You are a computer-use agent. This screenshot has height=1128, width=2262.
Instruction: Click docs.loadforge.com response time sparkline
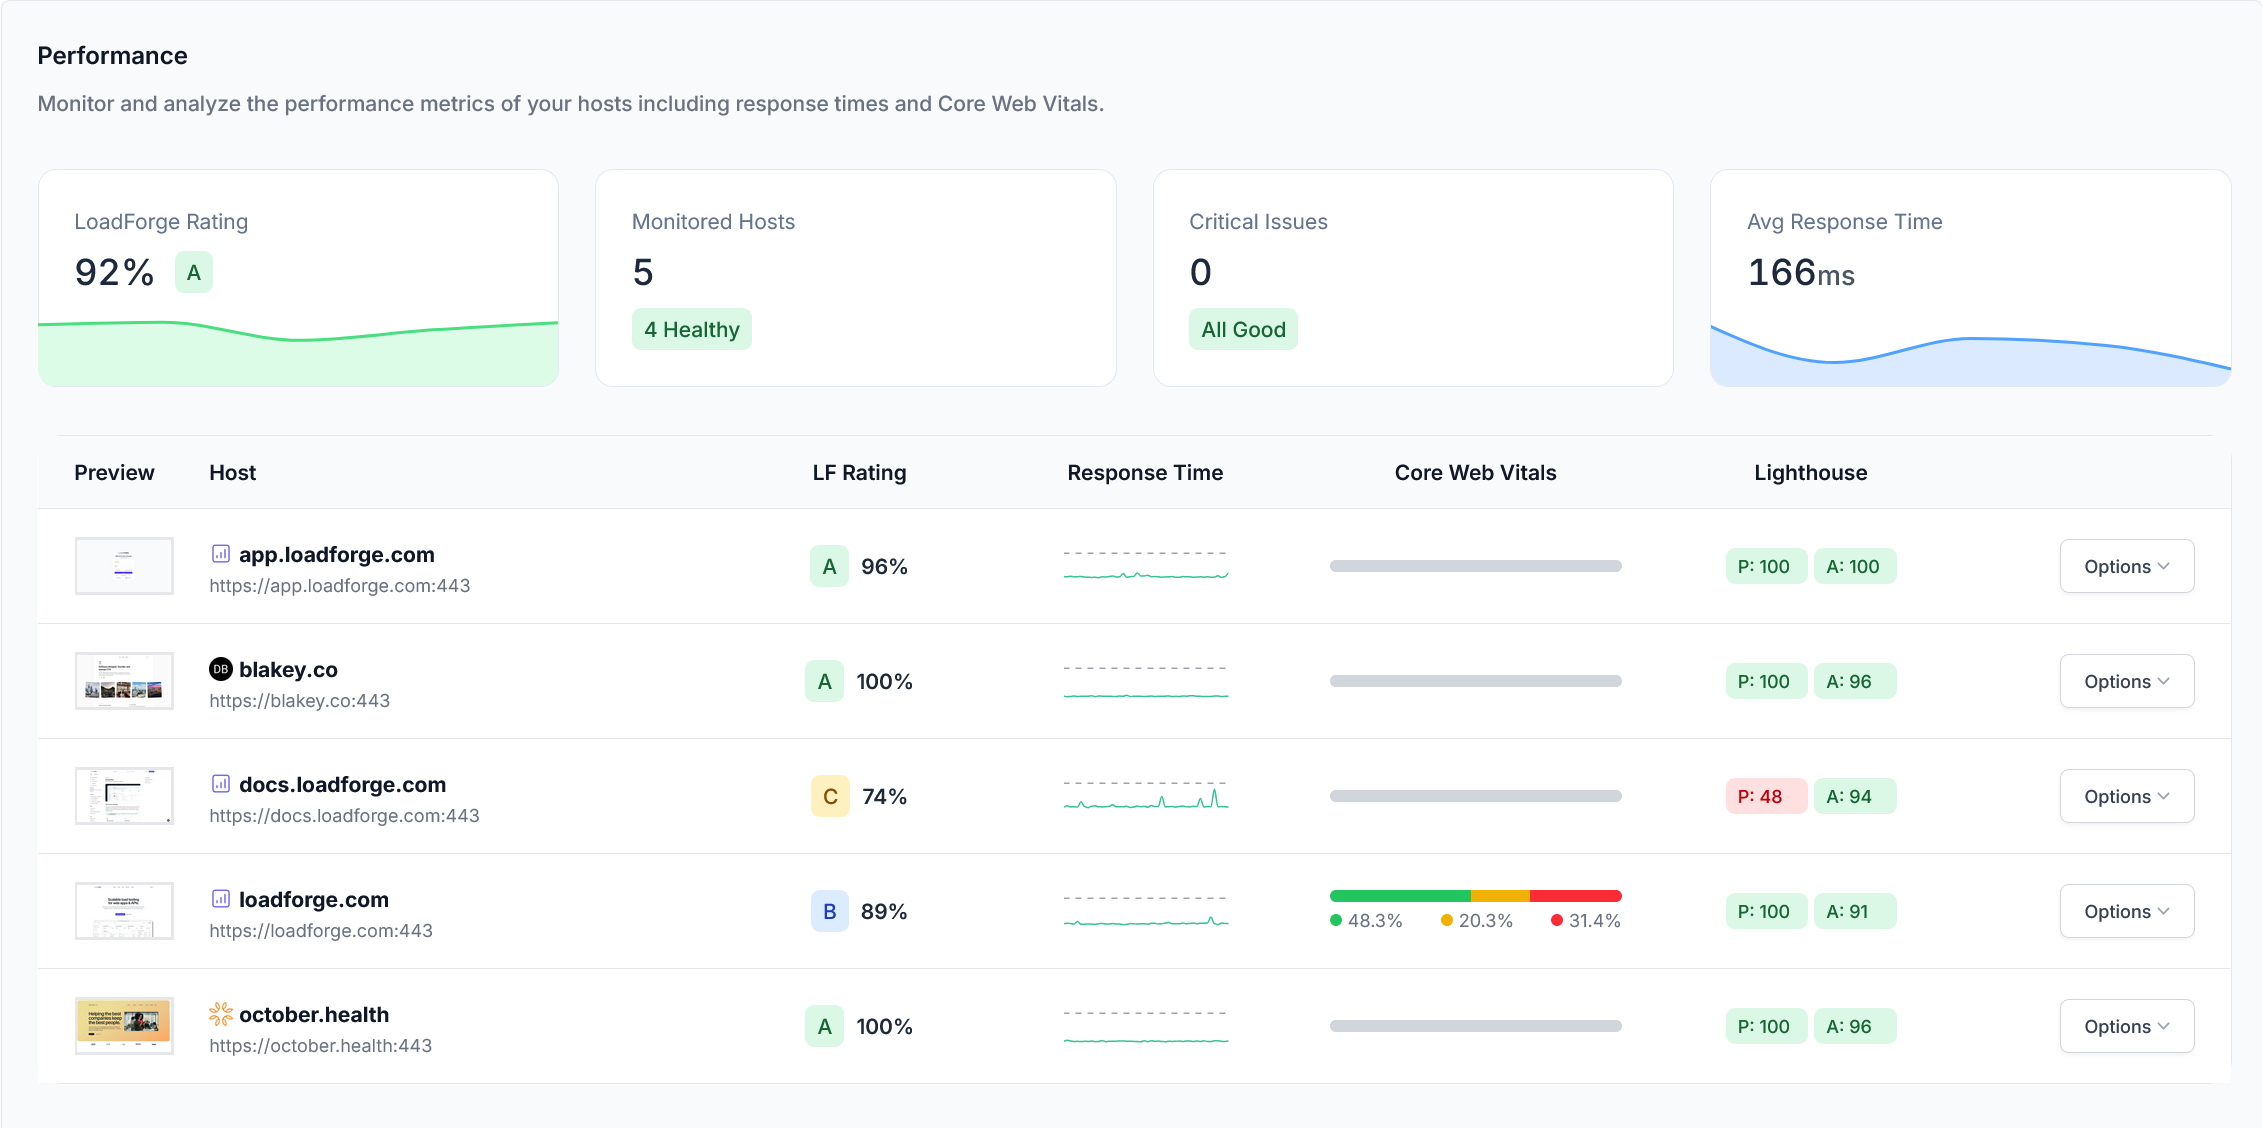(x=1146, y=796)
